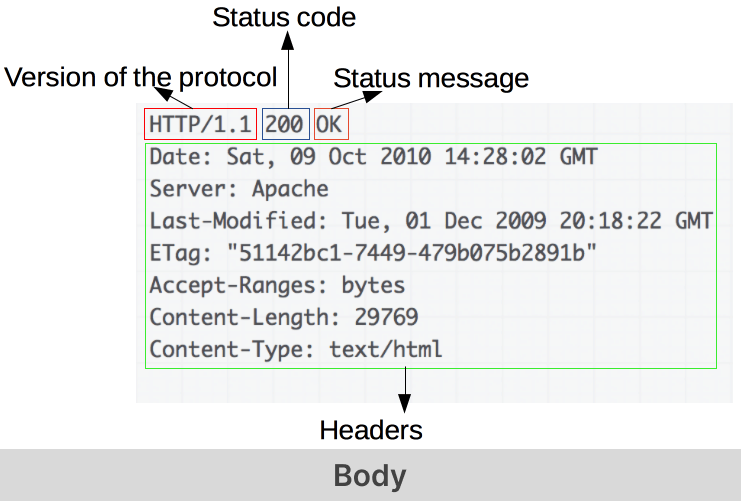The image size is (741, 501).
Task: Select the HTTP/1.1 protocol version box
Action: (201, 124)
